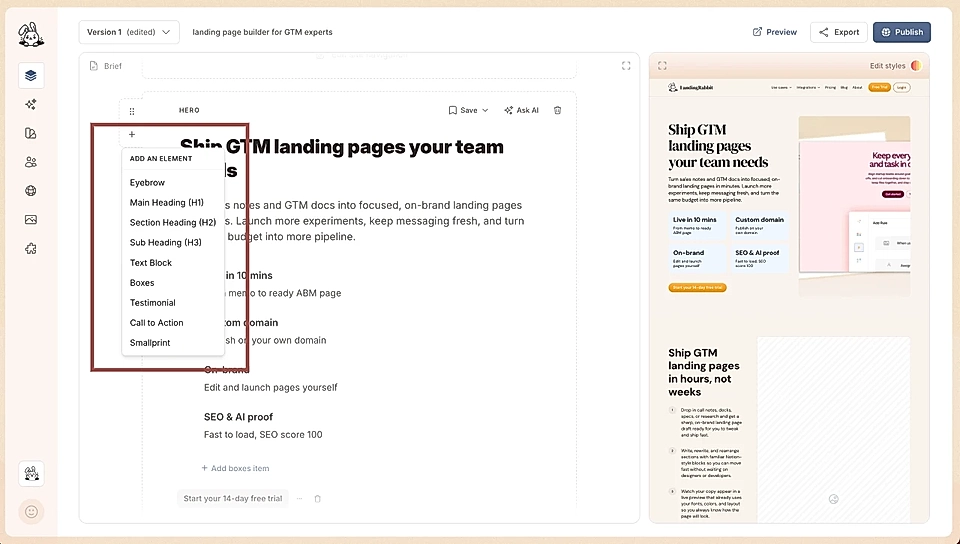This screenshot has width=960, height=544.
Task: Choose Section Heading (H2) element
Action: click(x=173, y=223)
